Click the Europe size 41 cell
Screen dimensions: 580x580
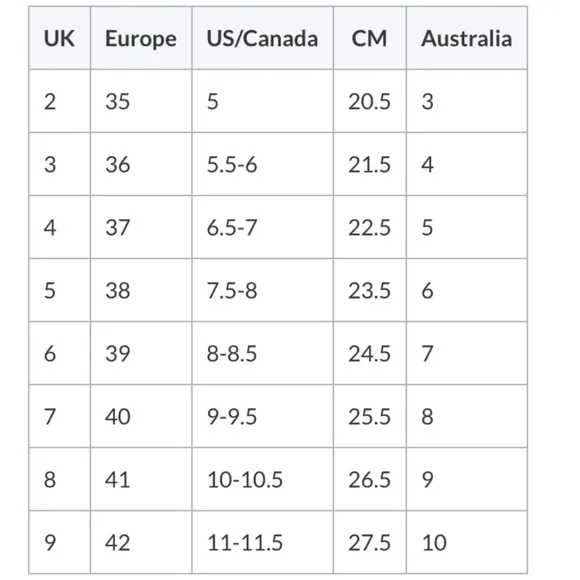coord(141,479)
